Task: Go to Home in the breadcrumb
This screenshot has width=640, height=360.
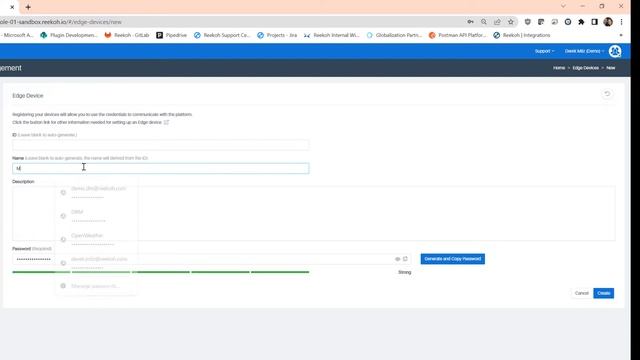Action: coord(559,68)
